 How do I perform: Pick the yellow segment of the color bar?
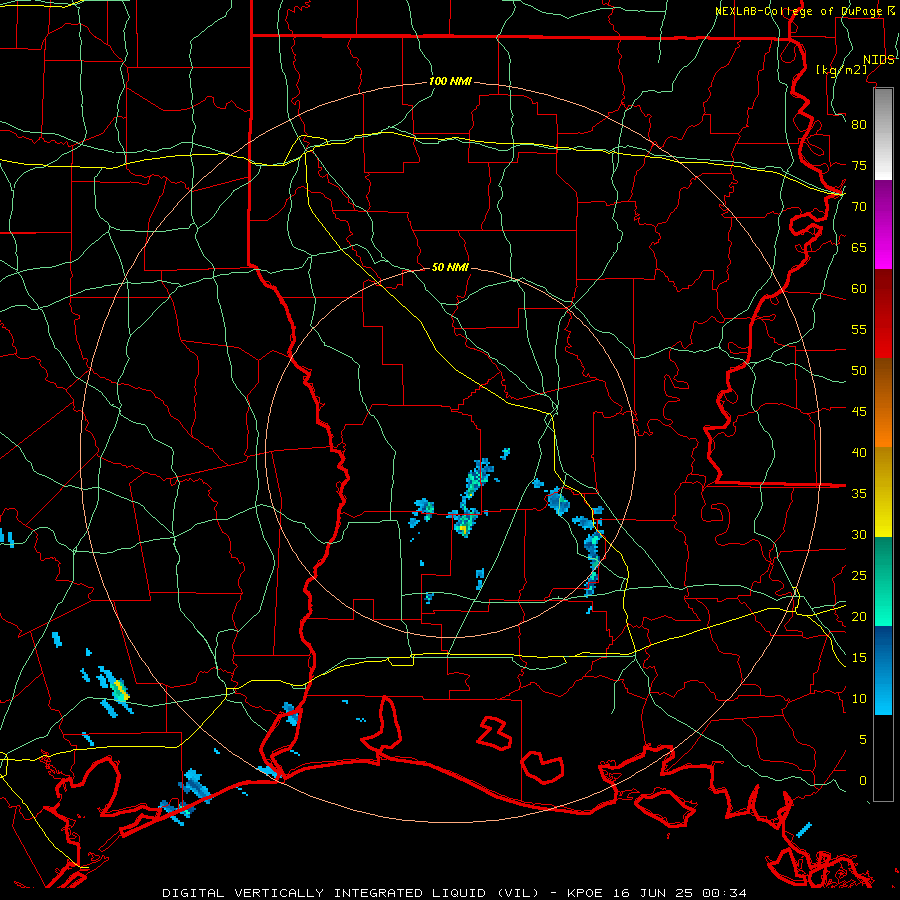(883, 492)
